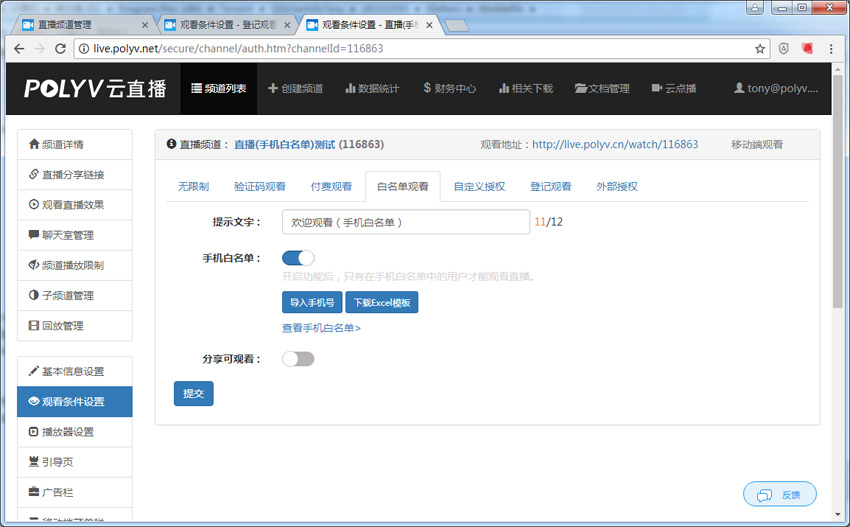Viewport: 850px width, 527px height.
Task: Switch to the custom authorization tab
Action: point(479,186)
